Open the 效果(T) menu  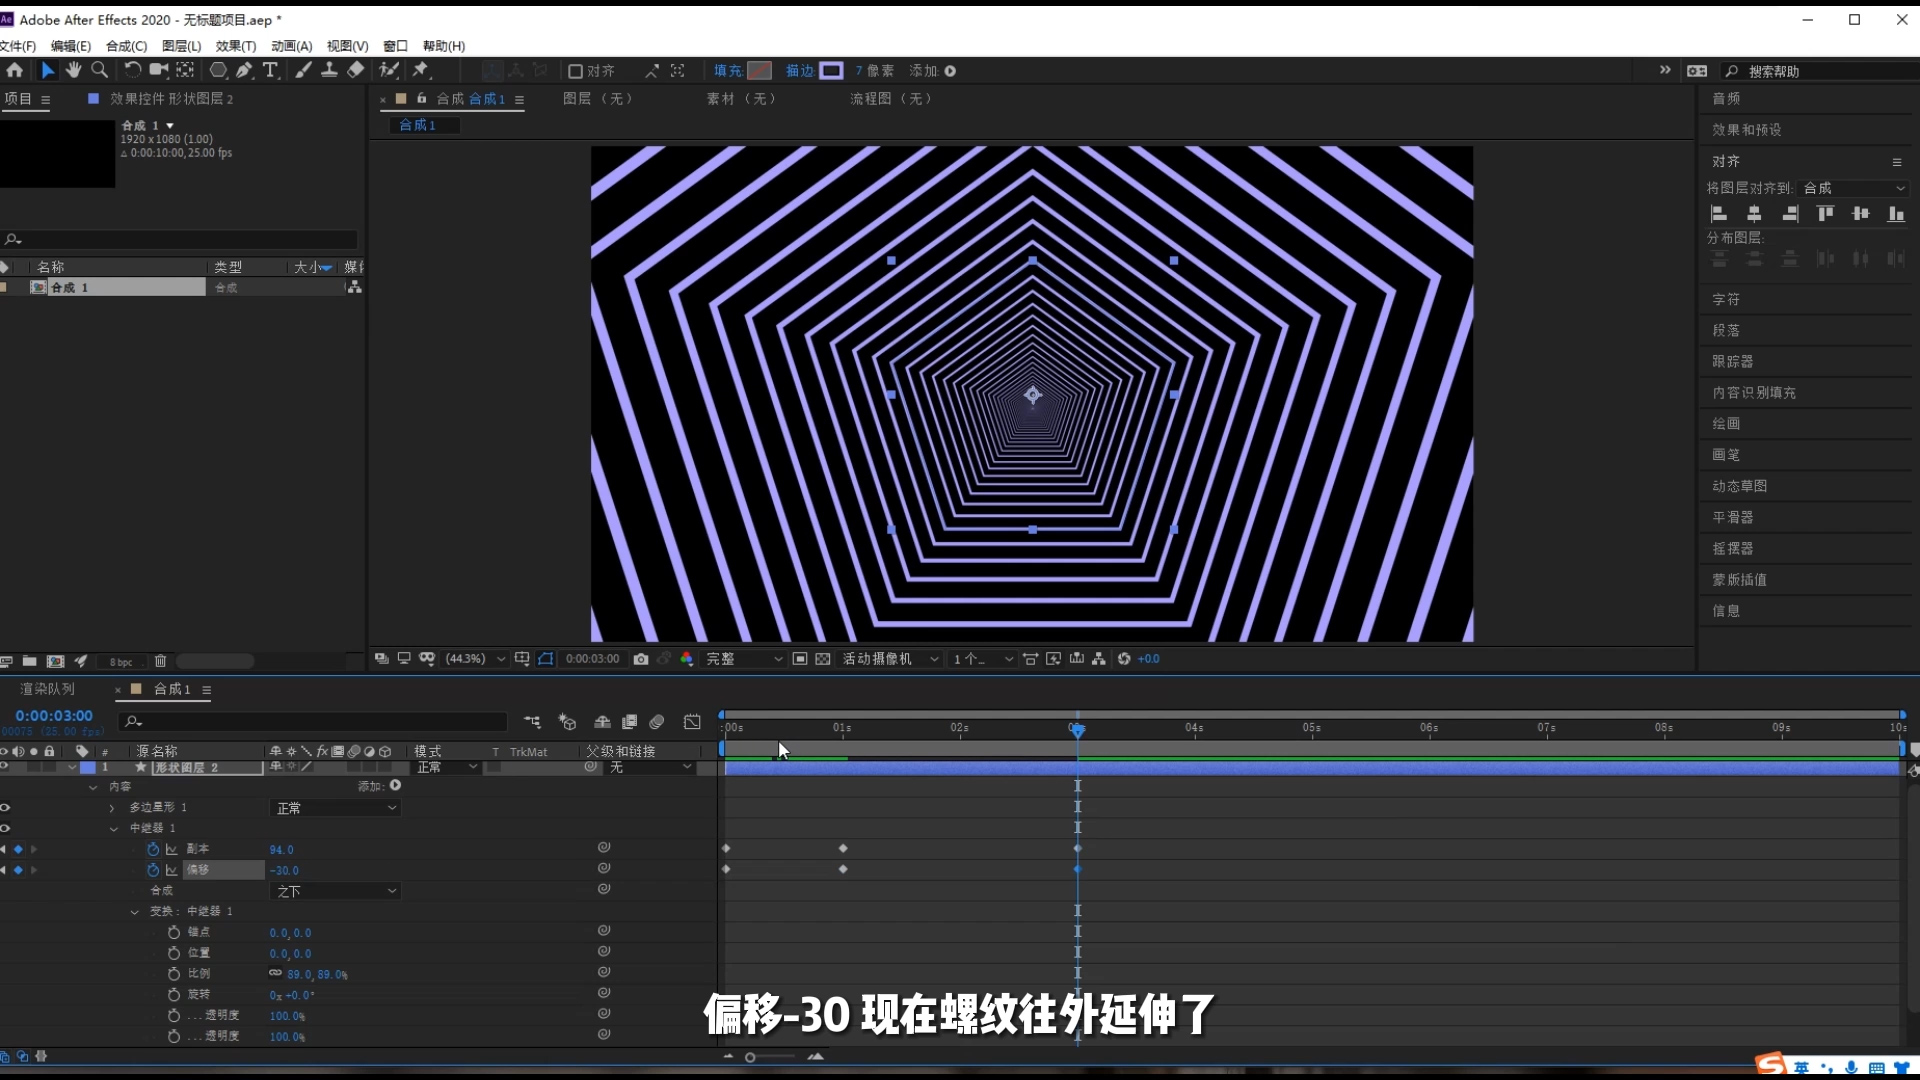(236, 46)
